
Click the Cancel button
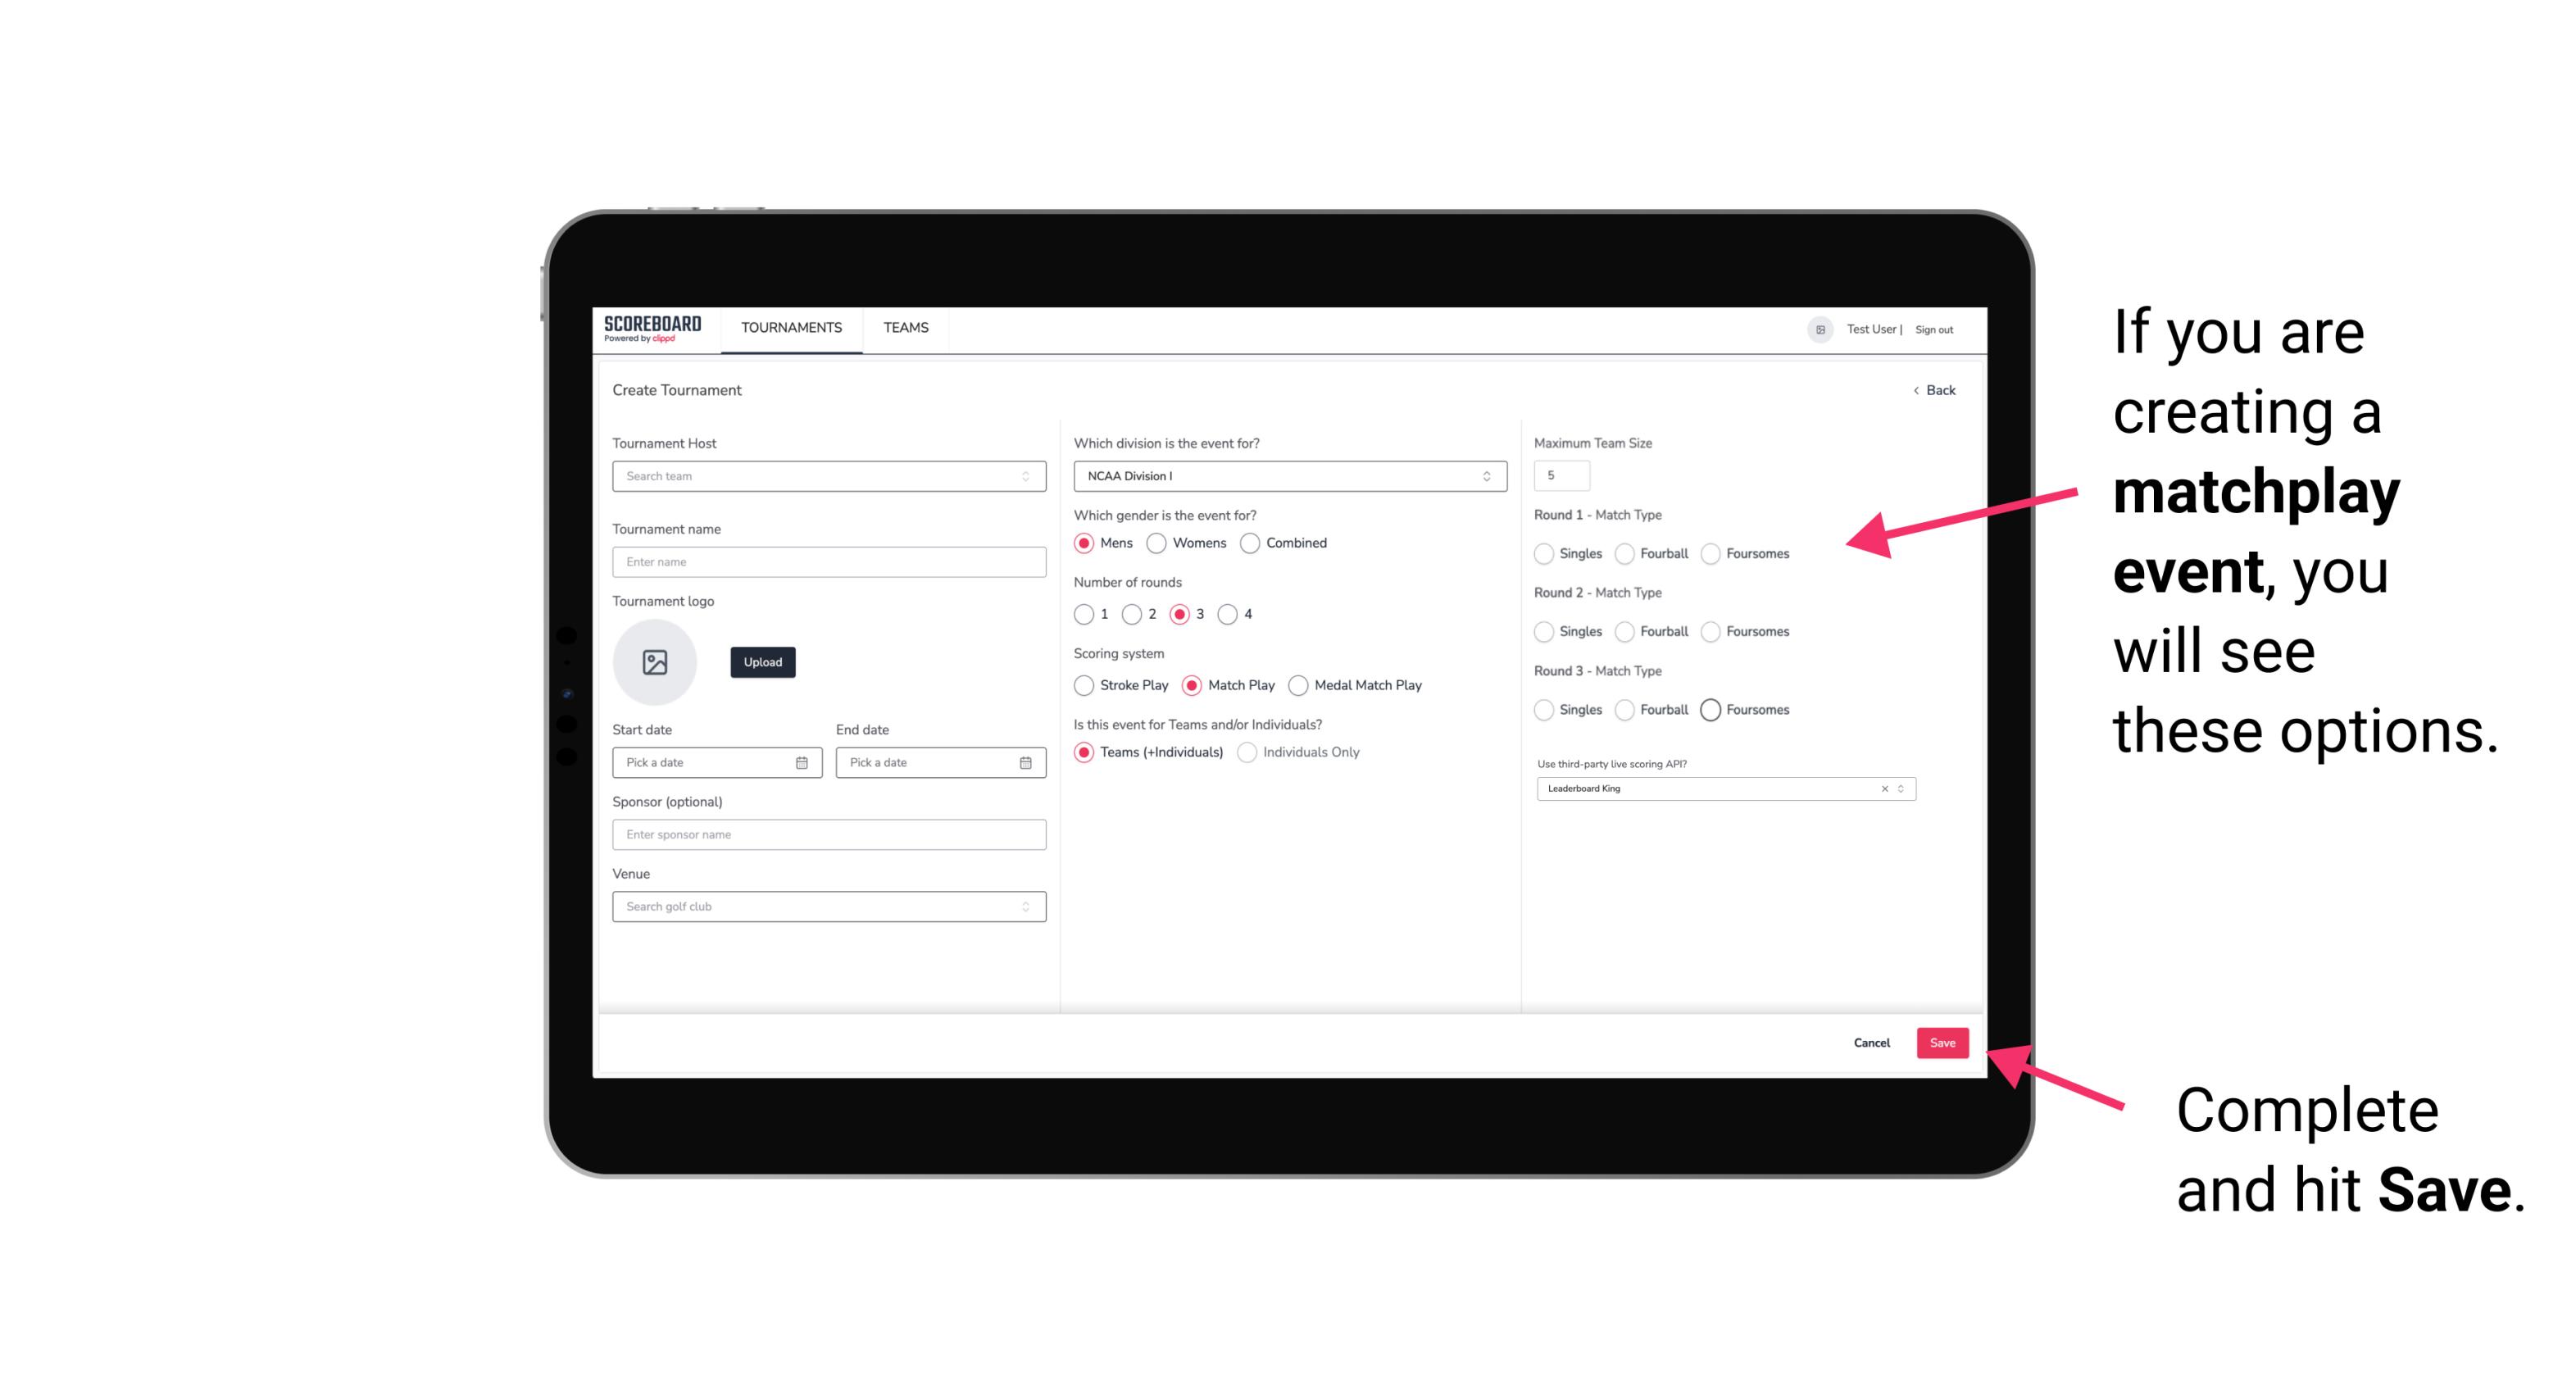click(1871, 1043)
